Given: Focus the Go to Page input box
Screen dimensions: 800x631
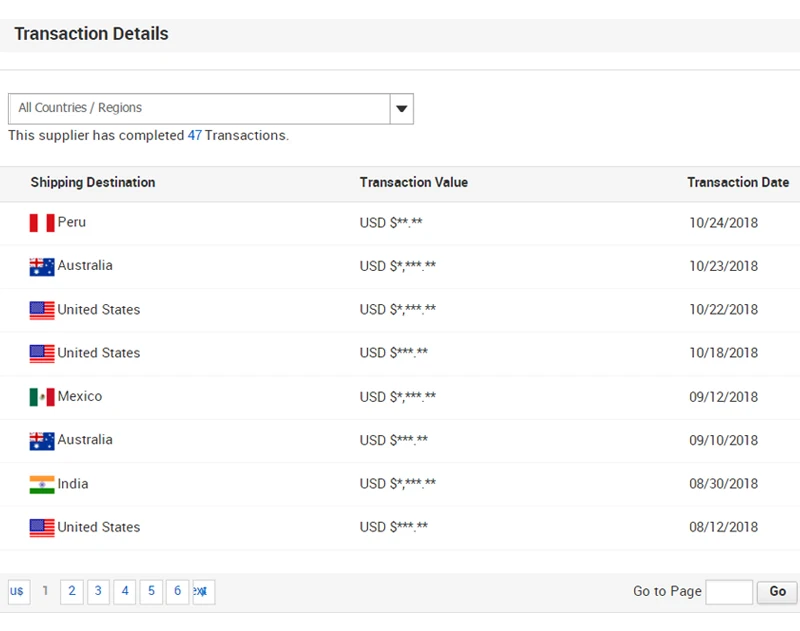Looking at the screenshot, I should coord(729,592).
